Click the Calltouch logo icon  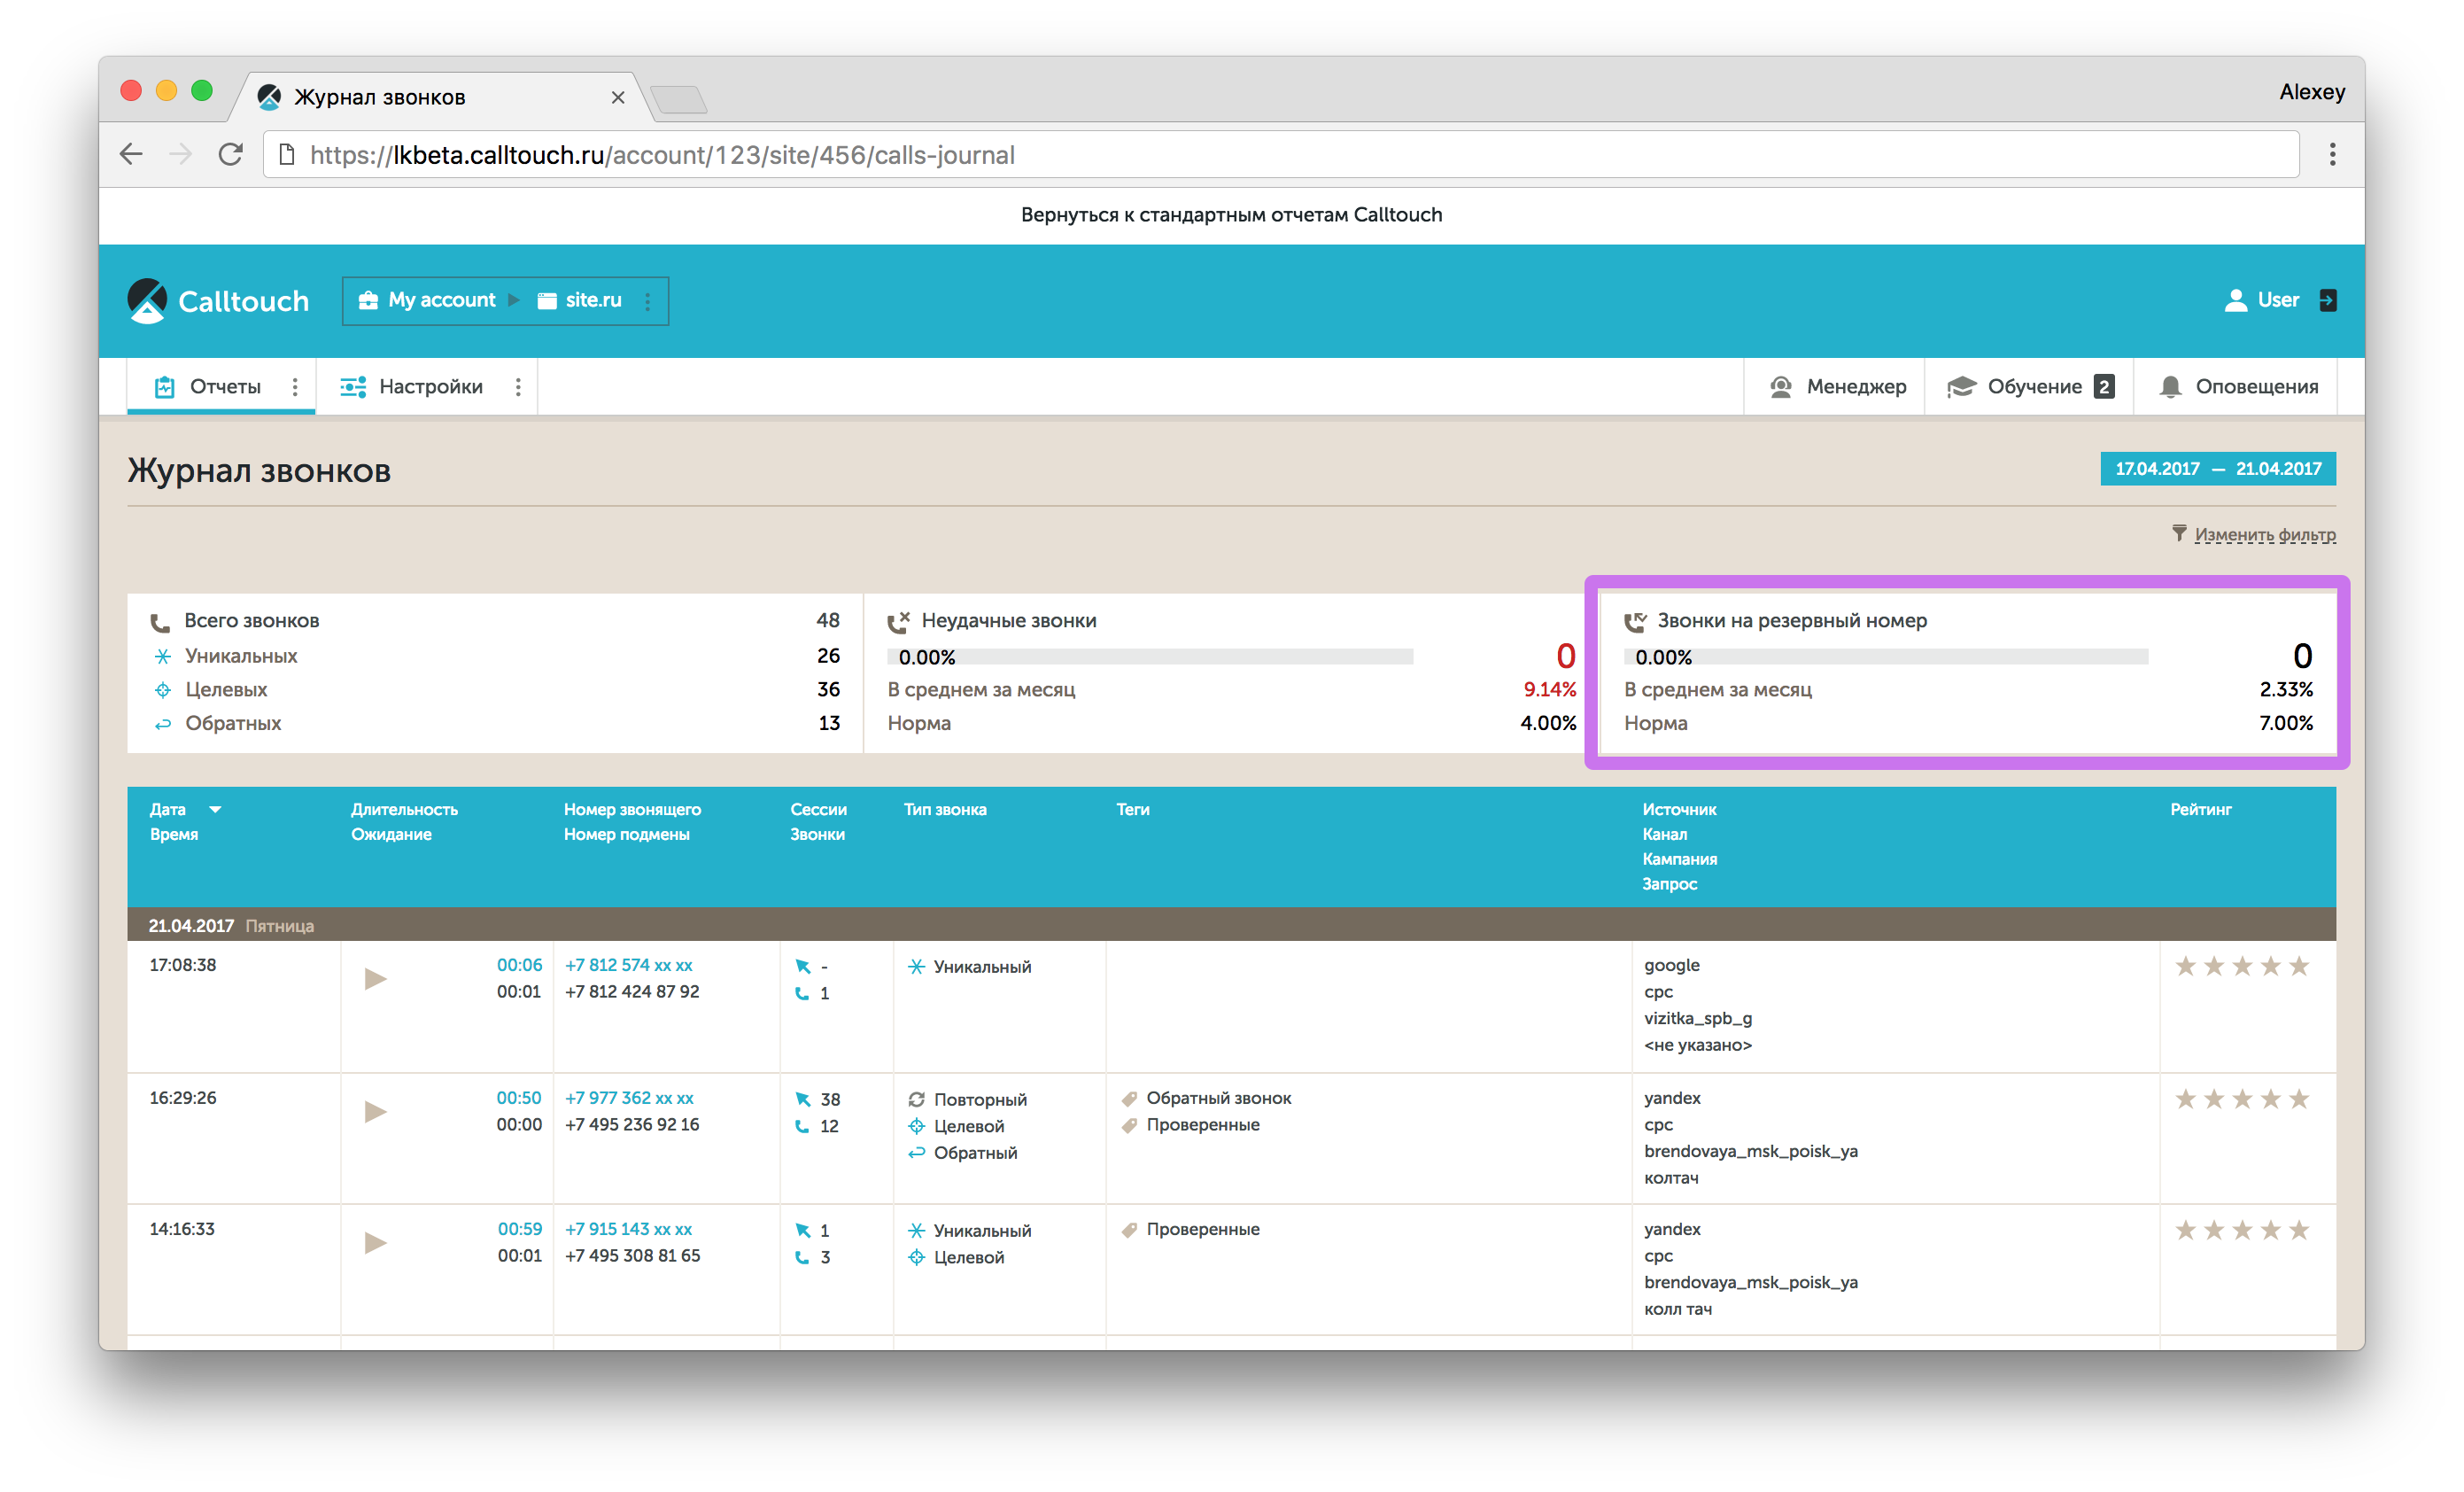pyautogui.click(x=147, y=300)
